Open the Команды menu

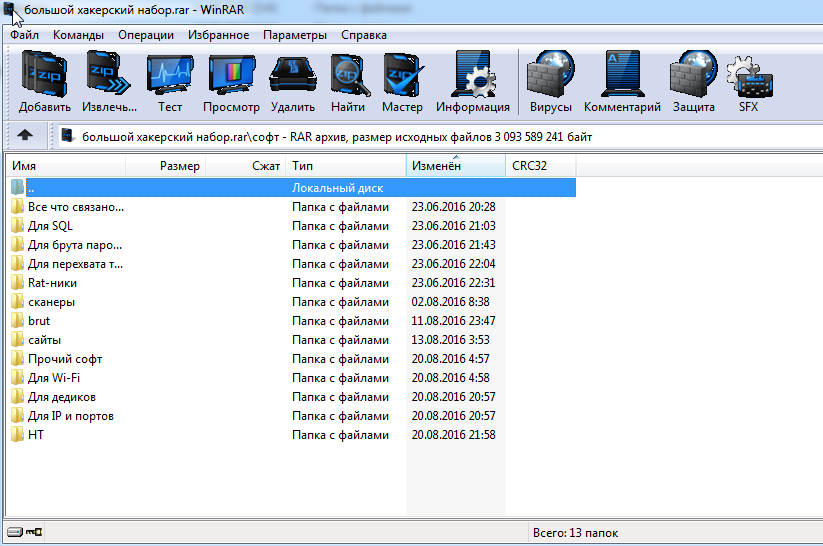(x=78, y=35)
